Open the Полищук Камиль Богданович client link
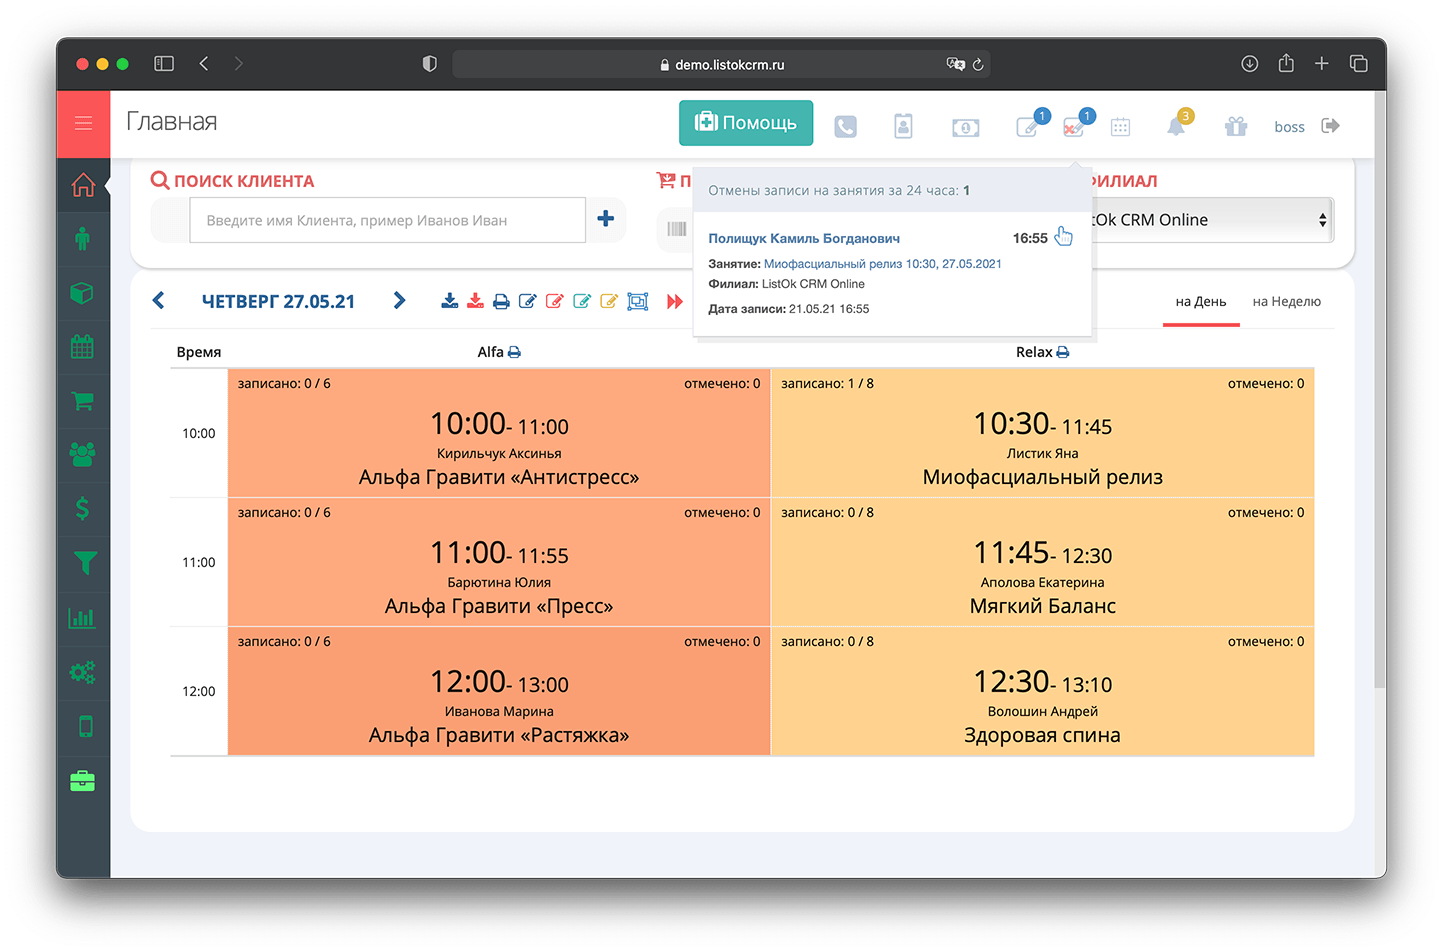 tap(804, 239)
